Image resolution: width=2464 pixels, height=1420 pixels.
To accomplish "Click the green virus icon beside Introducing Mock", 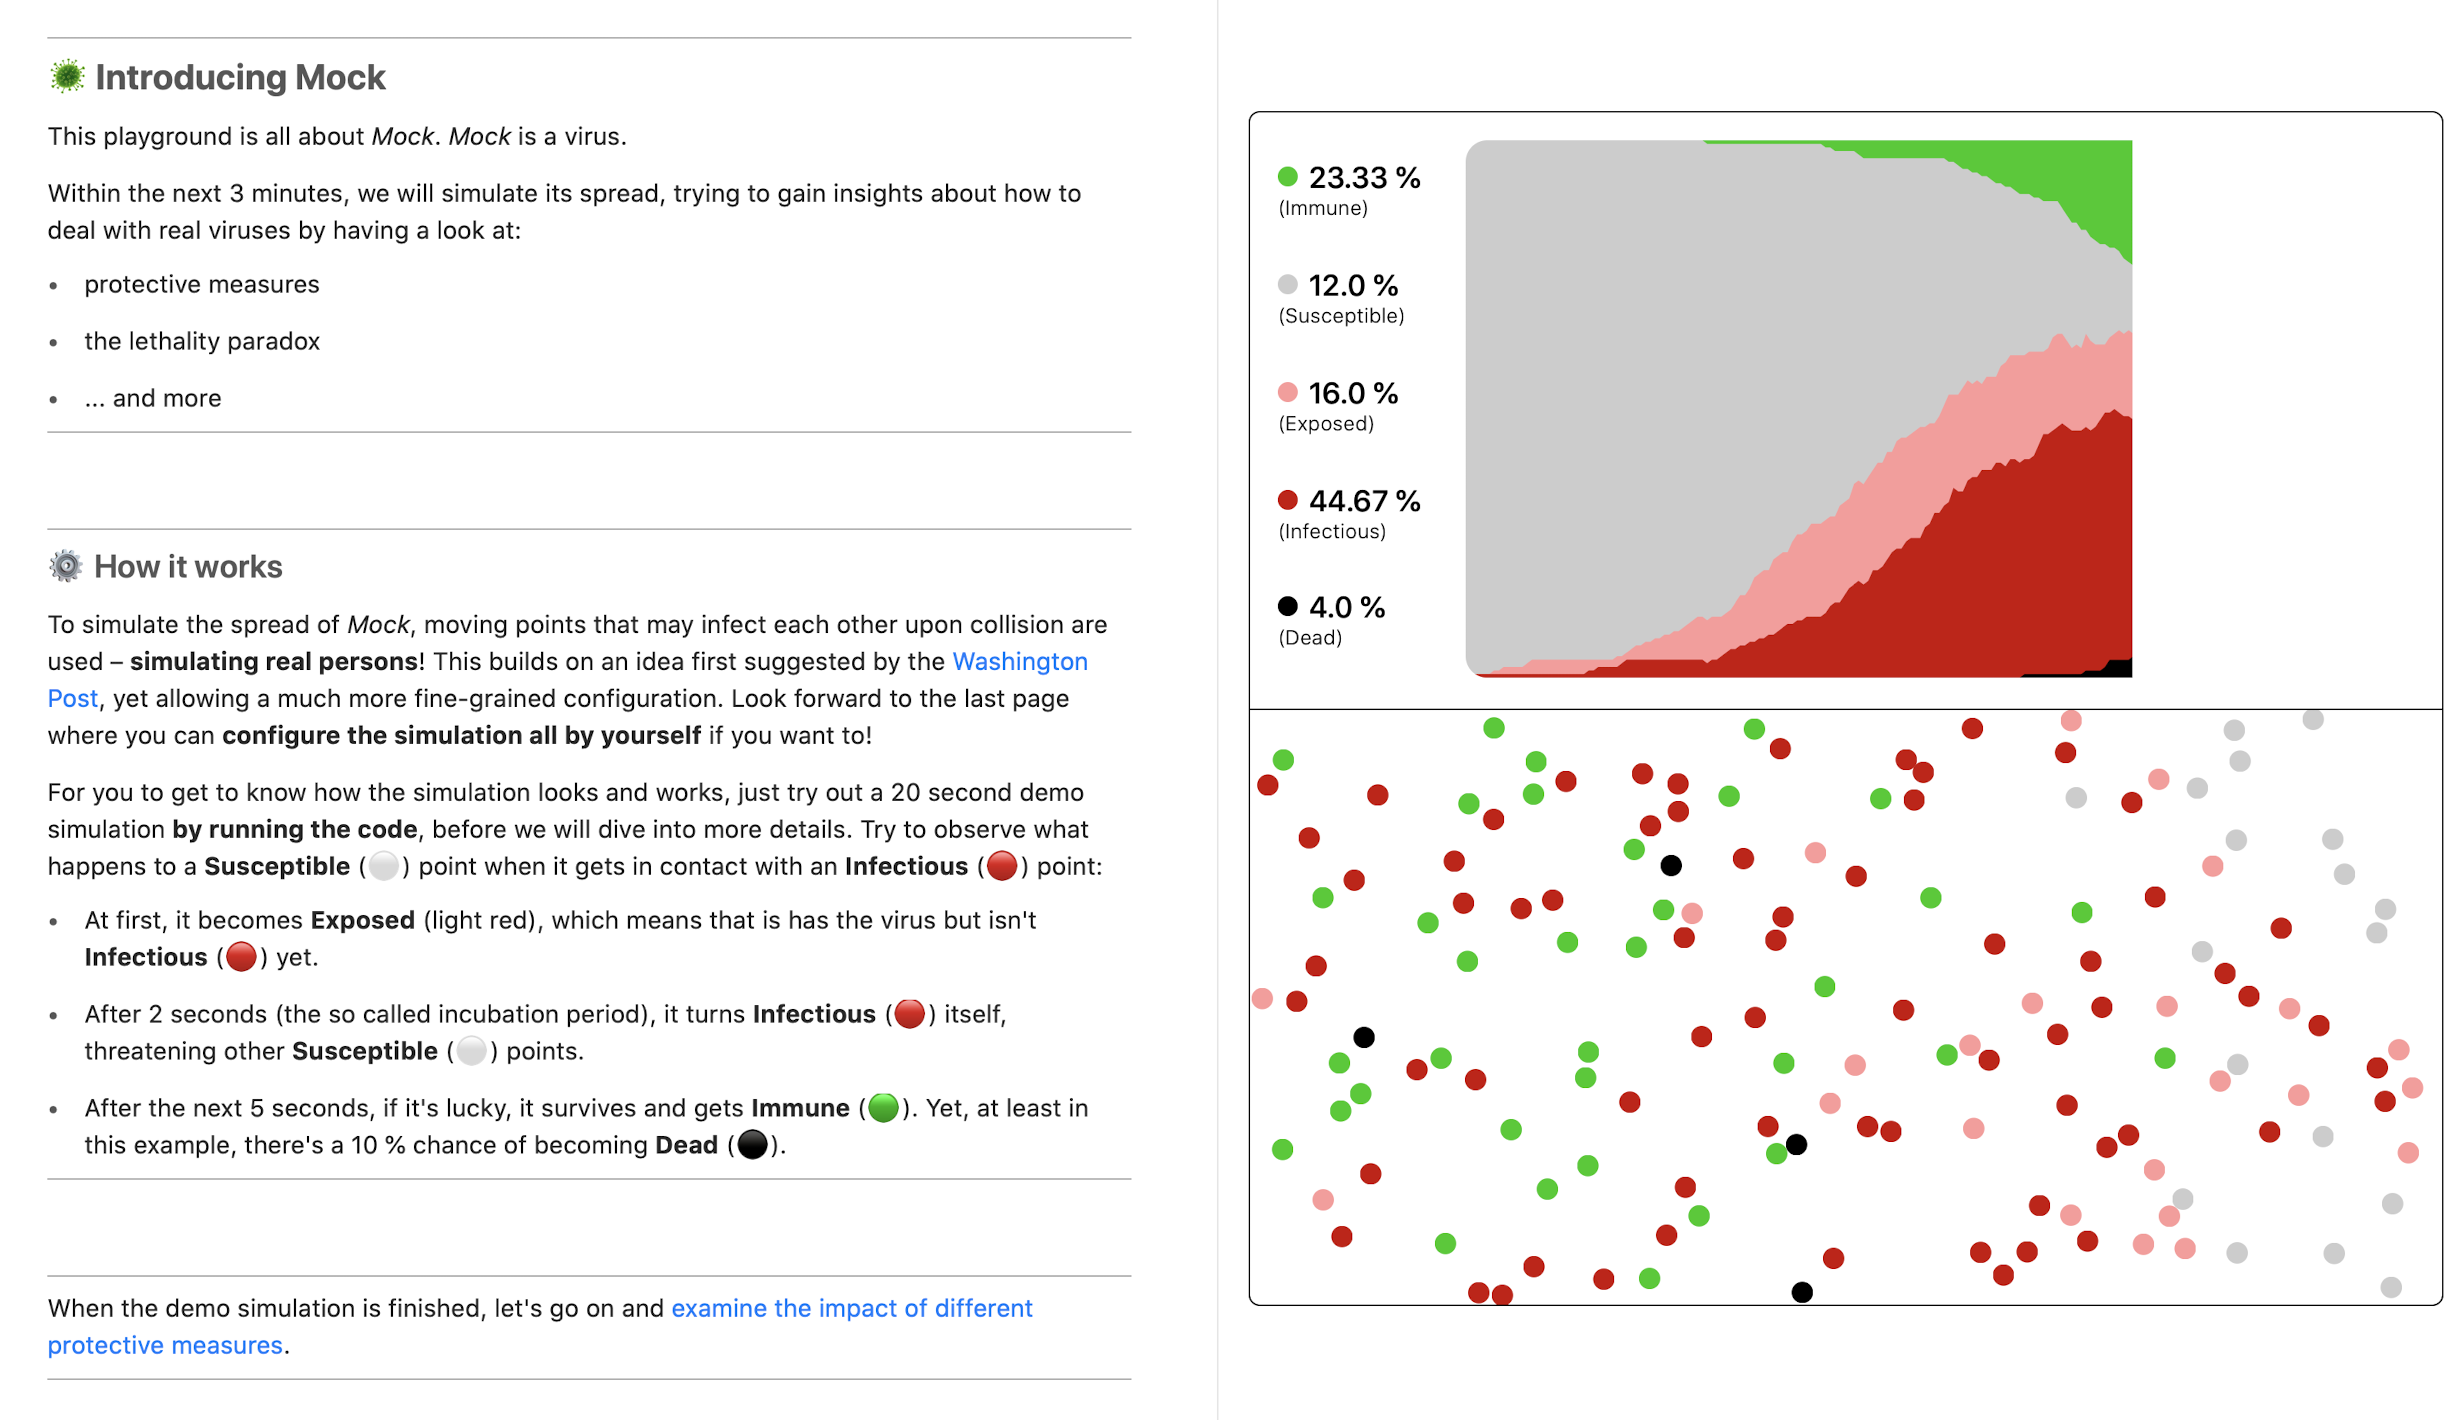I will click(x=67, y=77).
